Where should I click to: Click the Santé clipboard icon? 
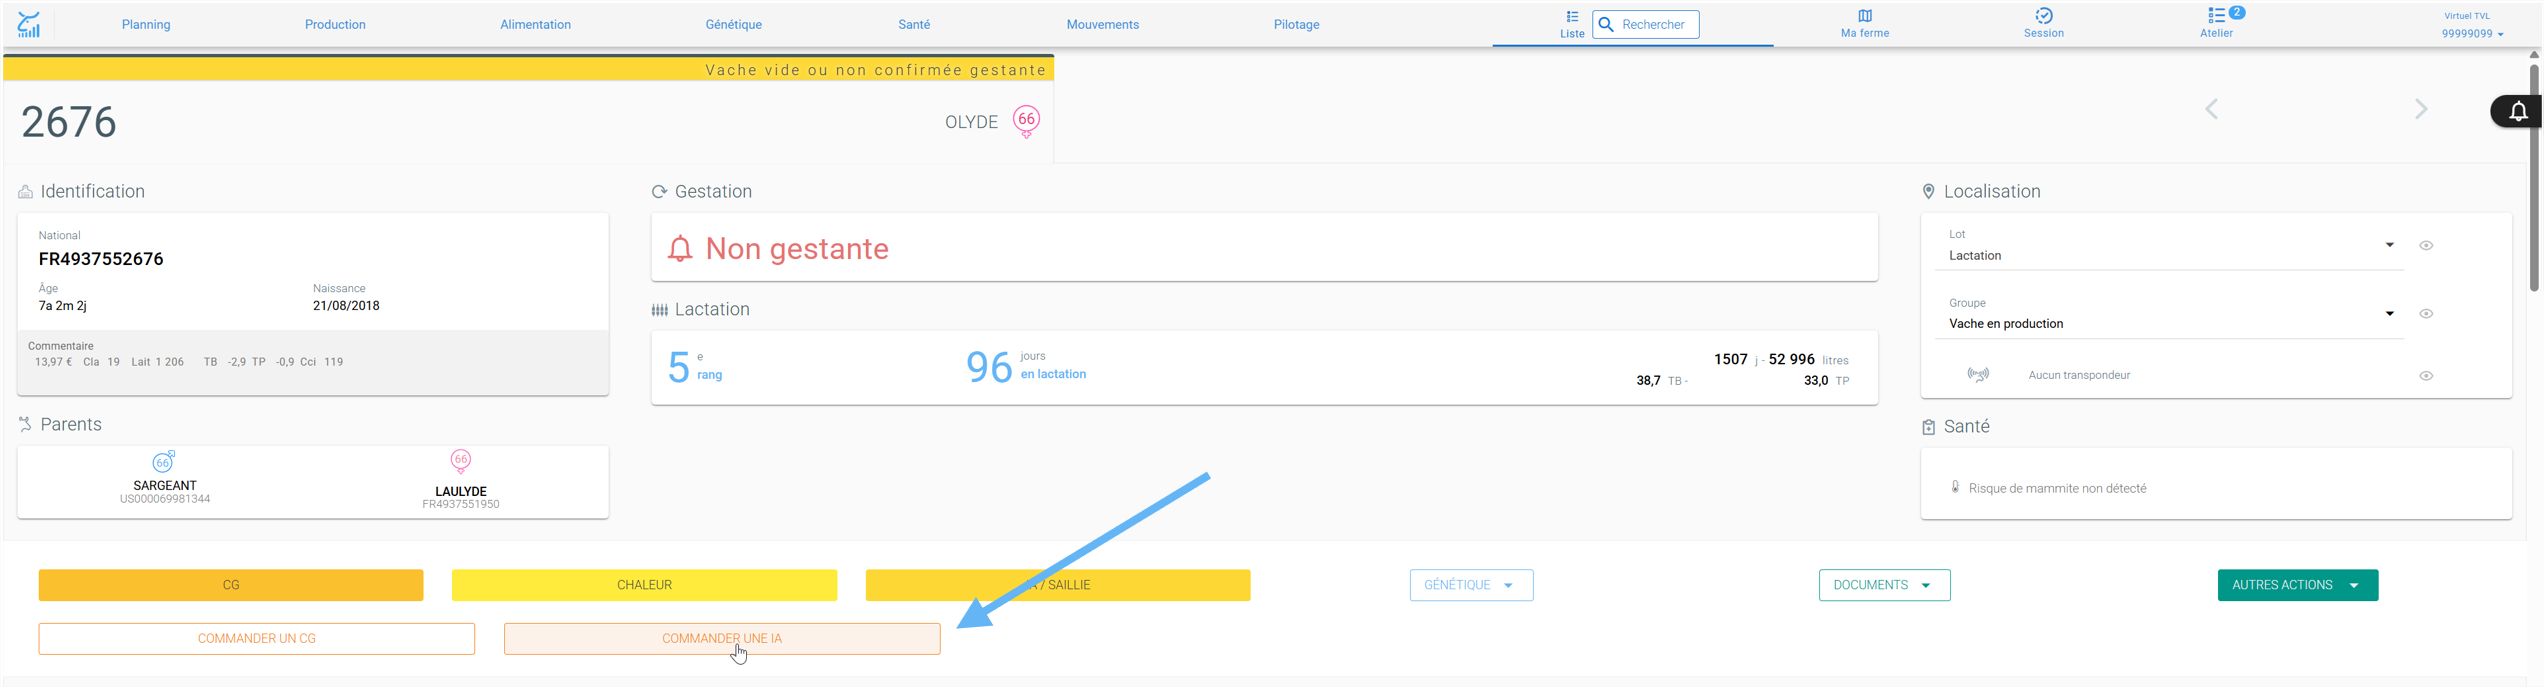[1928, 427]
